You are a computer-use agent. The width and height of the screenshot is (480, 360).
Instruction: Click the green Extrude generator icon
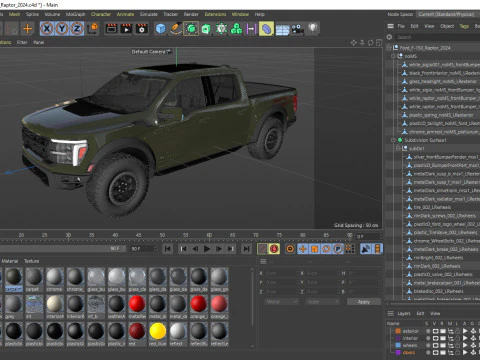click(x=206, y=29)
